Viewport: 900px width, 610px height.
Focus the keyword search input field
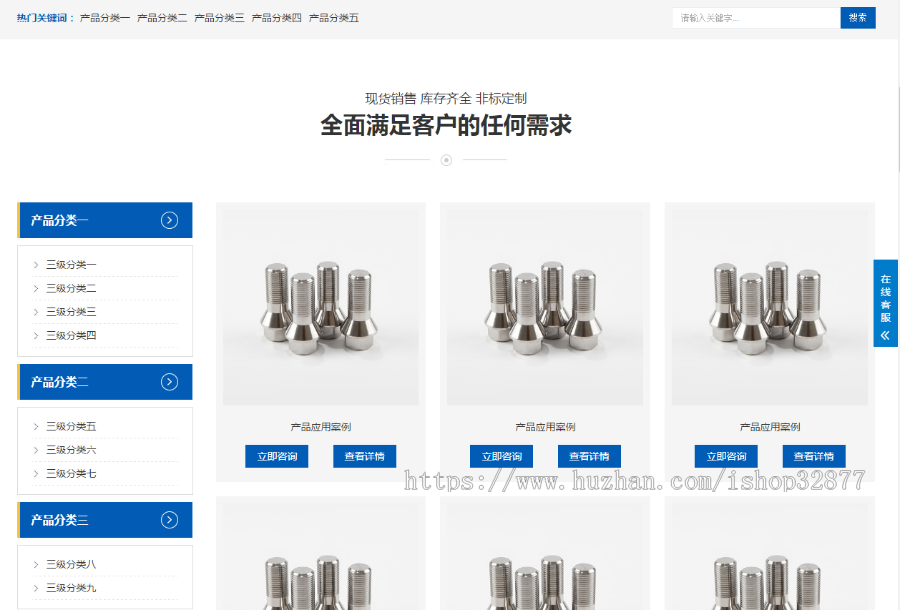click(756, 18)
